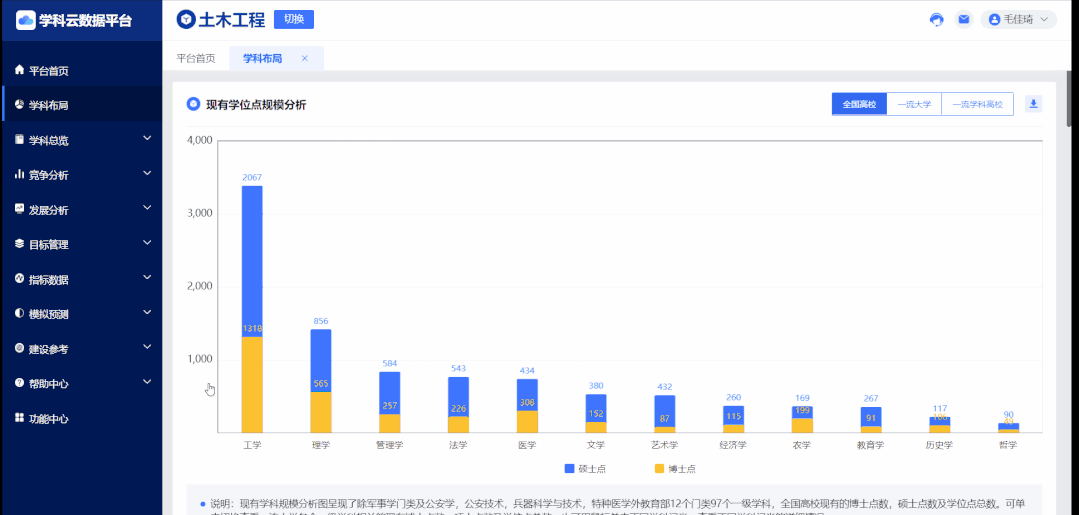Image resolution: width=1079 pixels, height=515 pixels.
Task: Click the cloud logo icon of 学科云数据平台
Action: [25, 20]
